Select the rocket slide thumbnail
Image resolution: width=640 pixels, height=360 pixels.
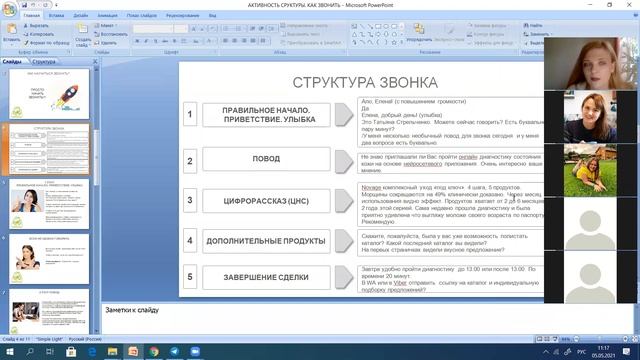49,94
